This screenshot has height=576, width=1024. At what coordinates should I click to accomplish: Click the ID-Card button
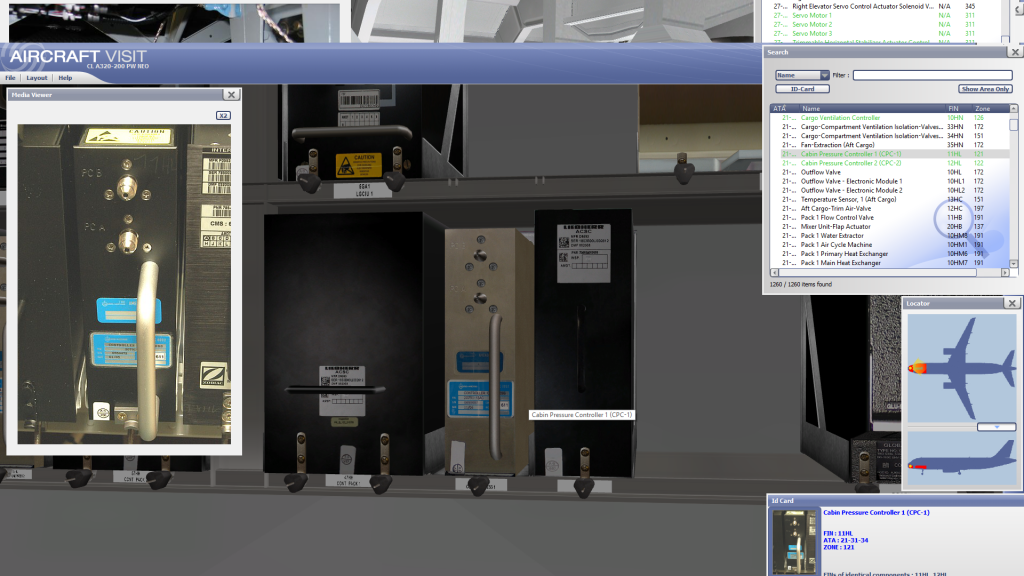803,89
